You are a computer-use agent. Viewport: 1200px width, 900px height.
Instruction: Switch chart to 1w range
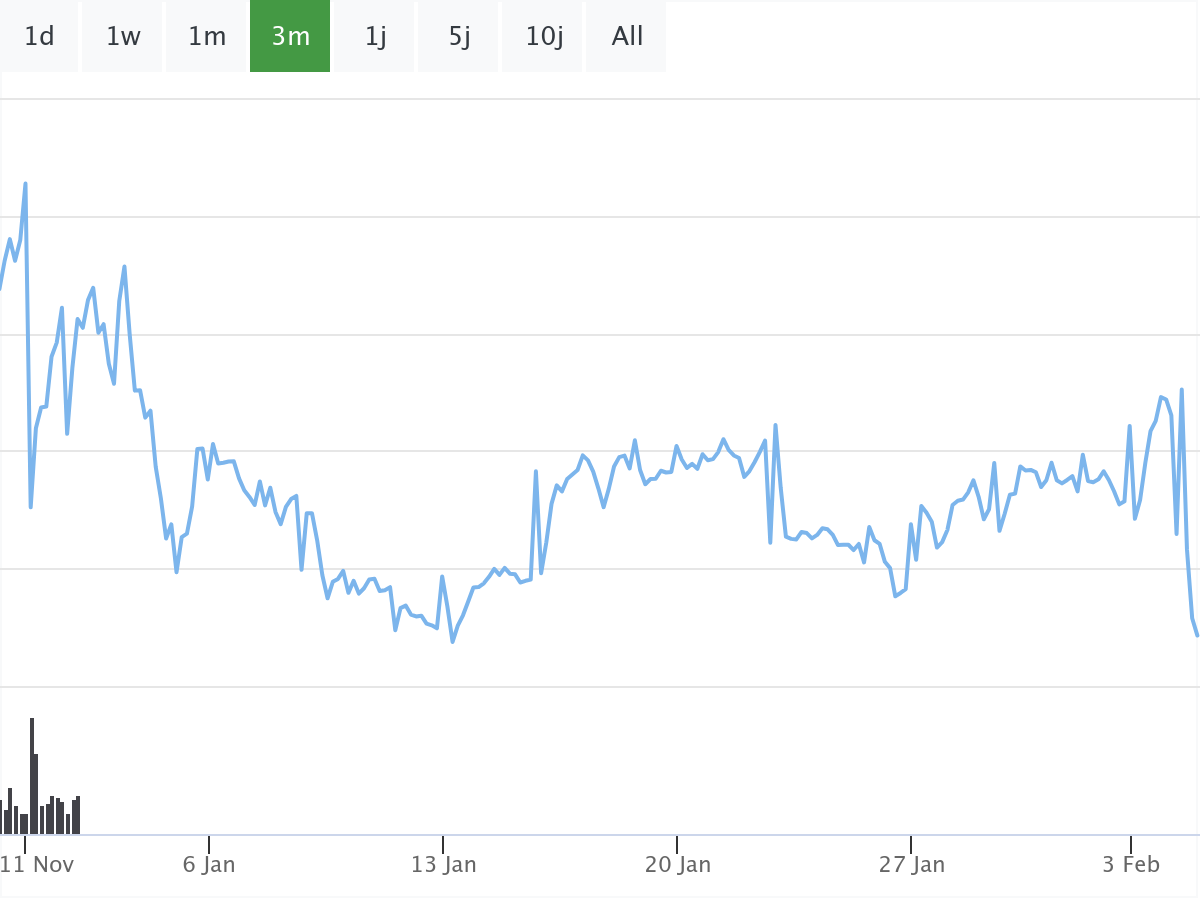click(123, 37)
